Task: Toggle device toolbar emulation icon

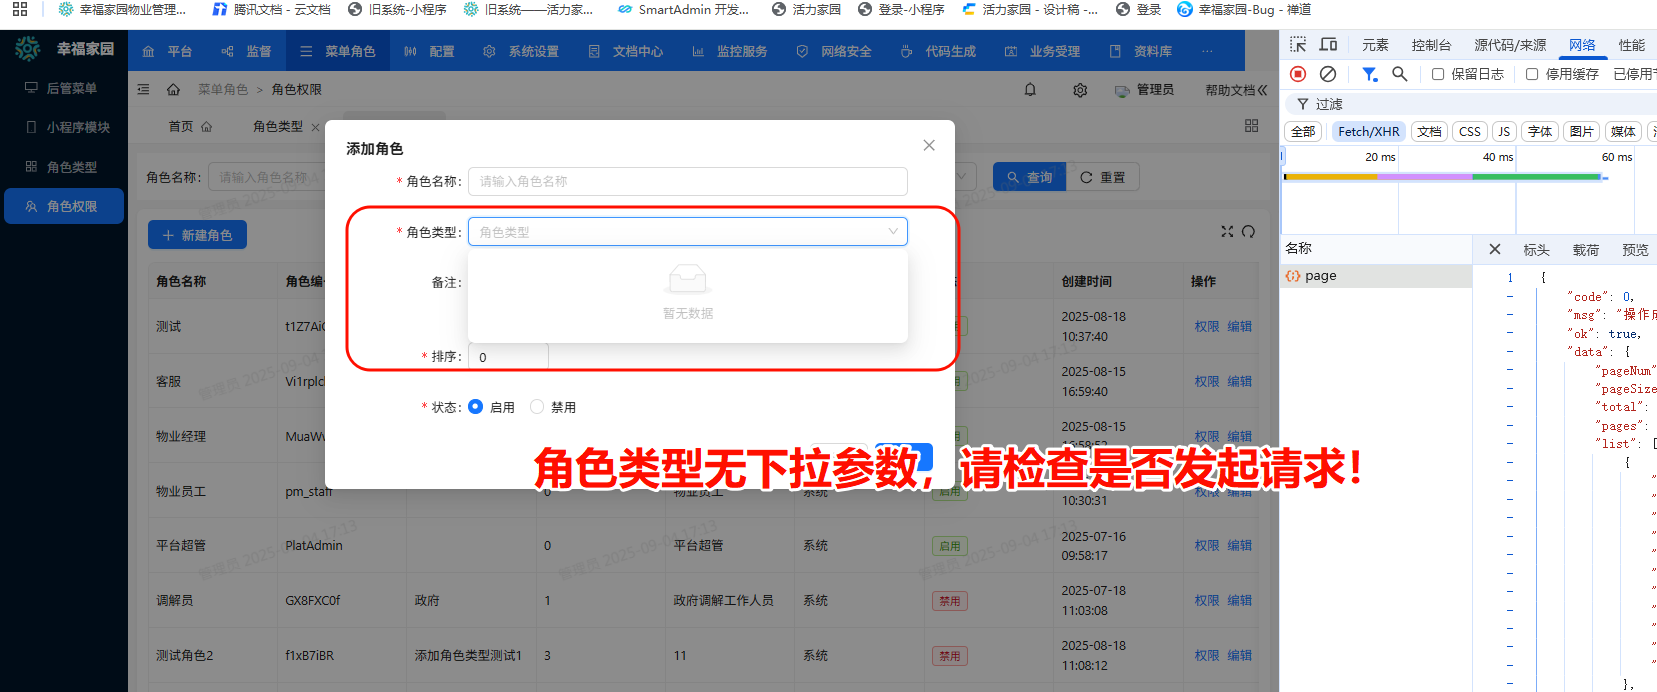Action: pos(1328,45)
